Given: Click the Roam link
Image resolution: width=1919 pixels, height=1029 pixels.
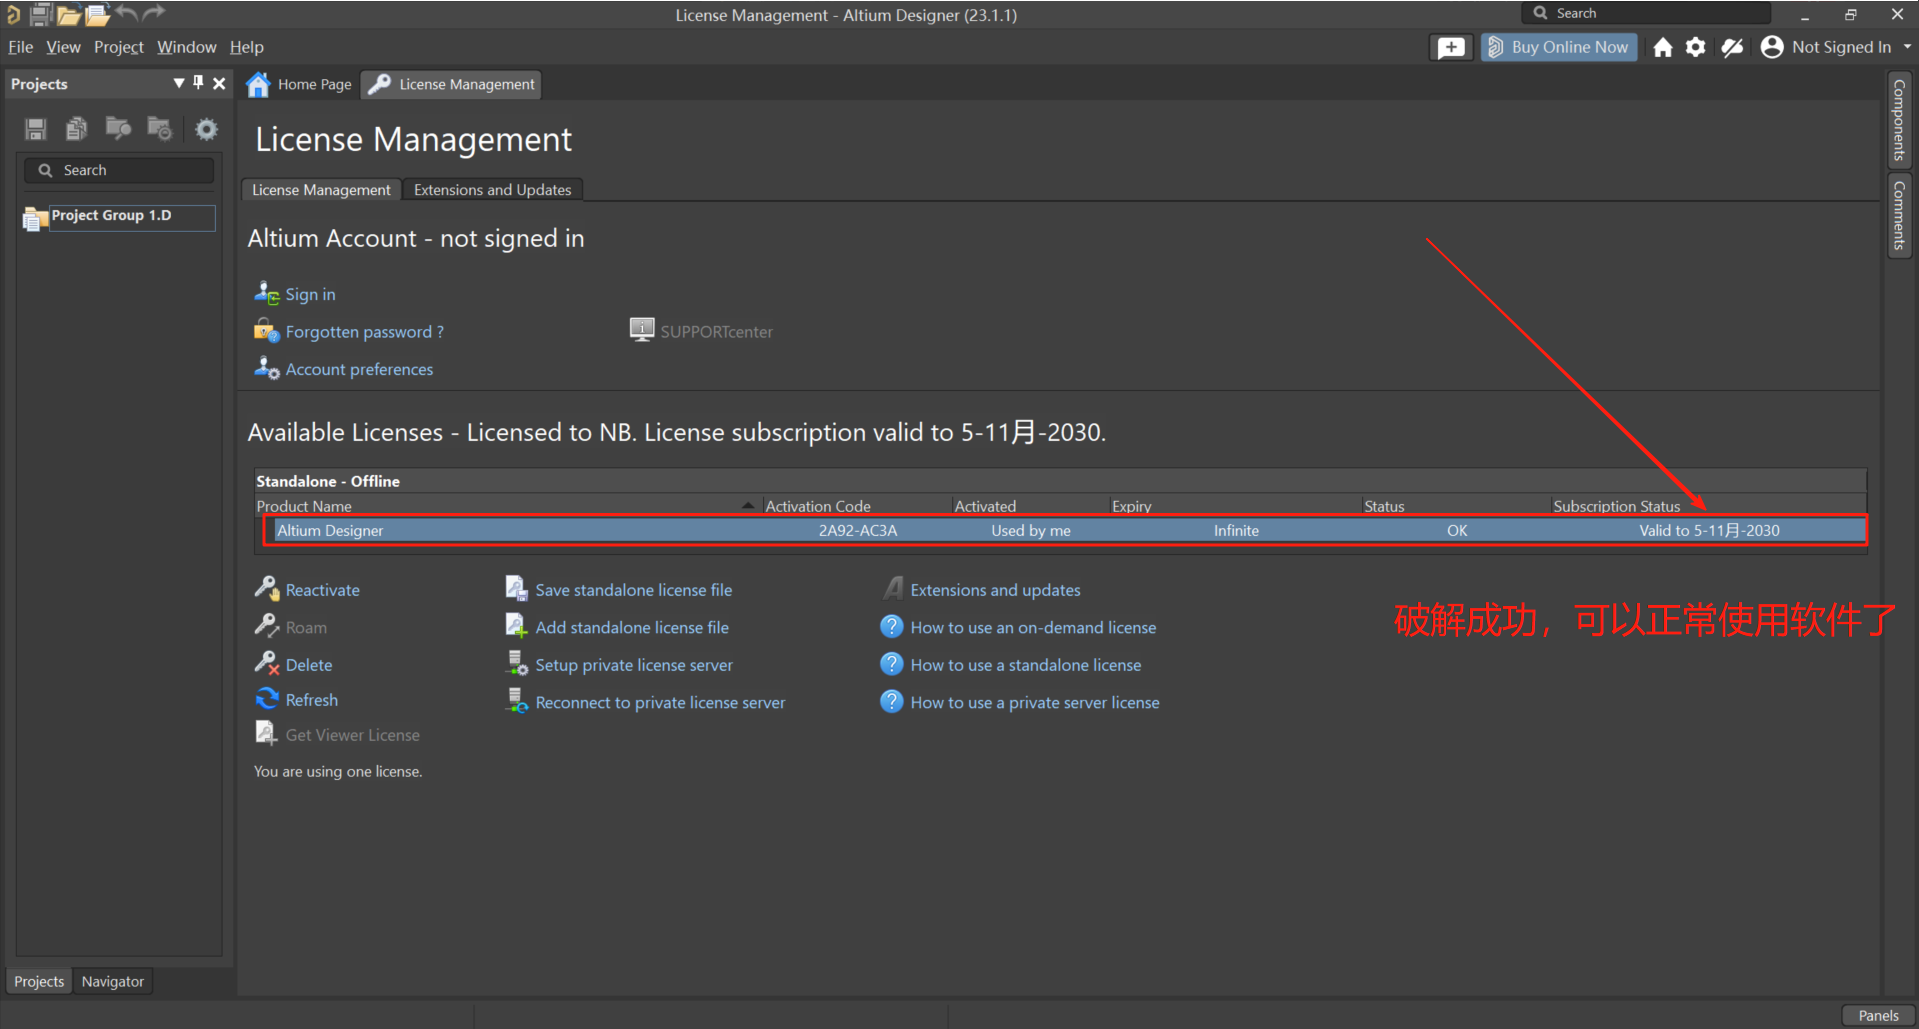Looking at the screenshot, I should [x=306, y=627].
